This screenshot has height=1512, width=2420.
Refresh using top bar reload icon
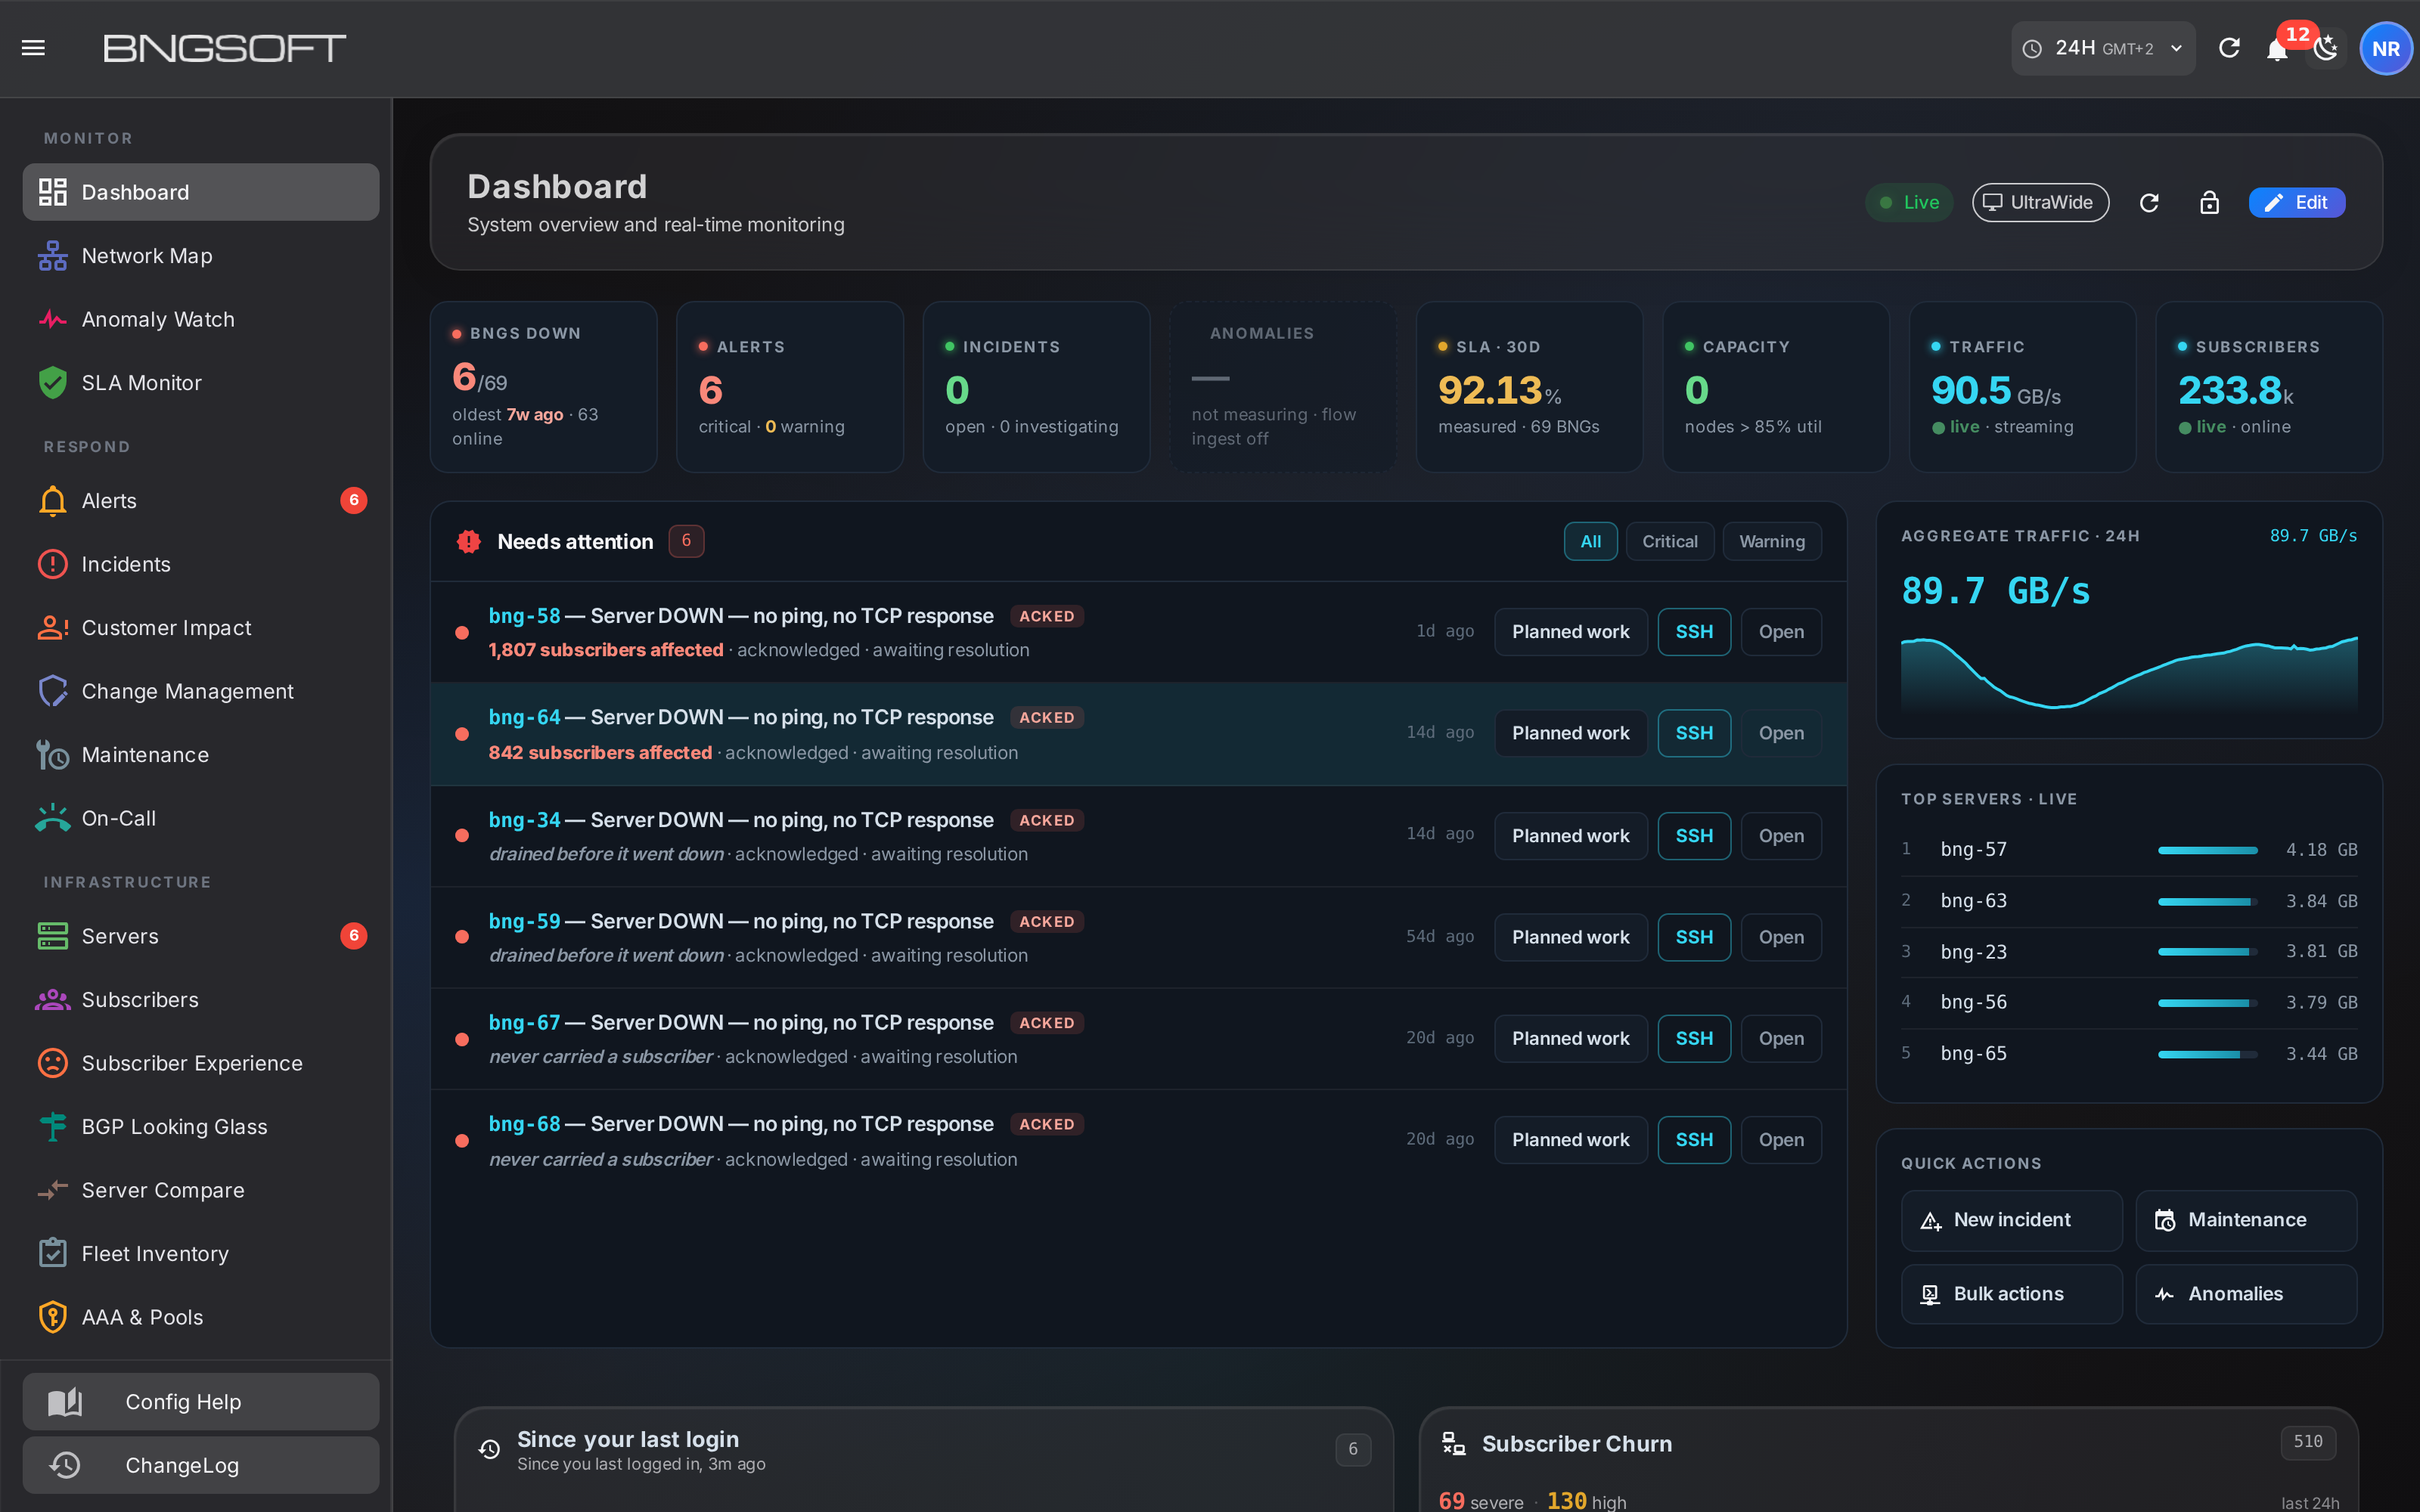point(2229,48)
